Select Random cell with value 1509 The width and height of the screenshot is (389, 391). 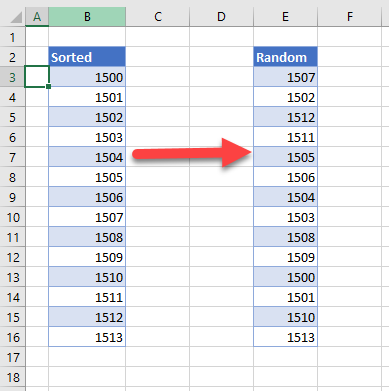click(x=285, y=257)
